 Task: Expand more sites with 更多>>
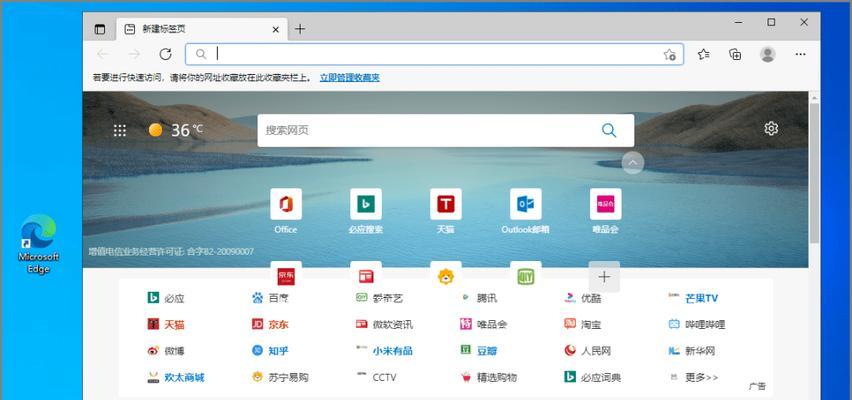coord(693,377)
